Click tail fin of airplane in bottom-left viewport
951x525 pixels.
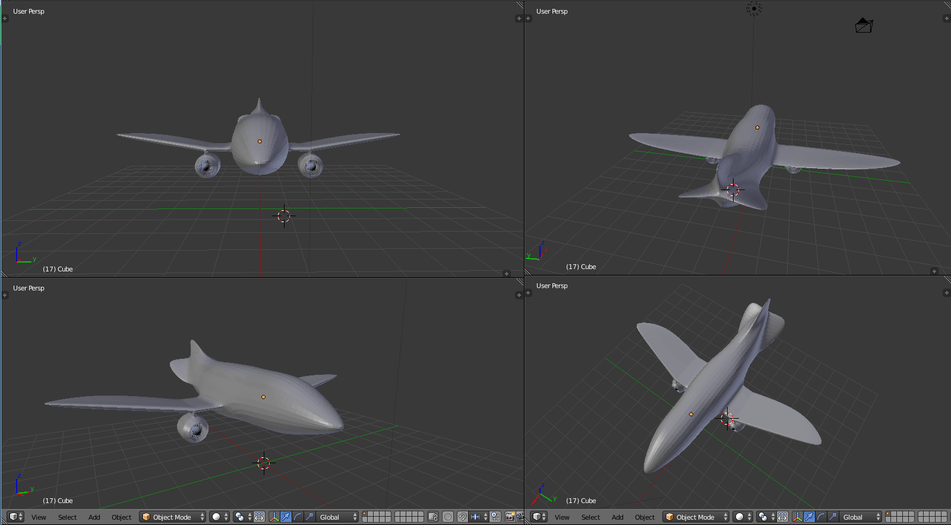coord(197,351)
